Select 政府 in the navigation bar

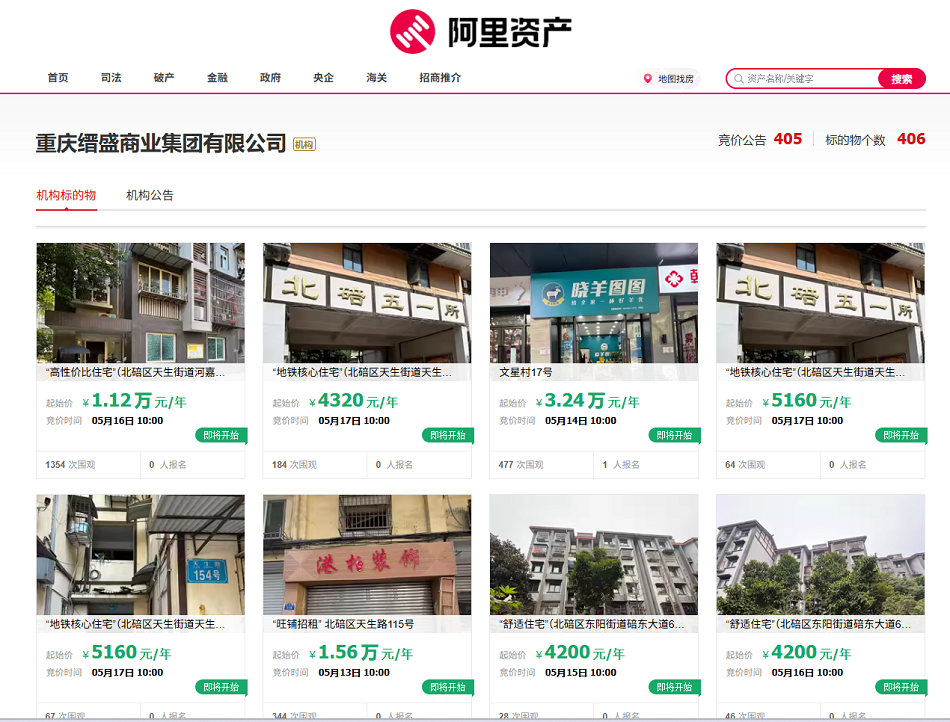click(270, 78)
